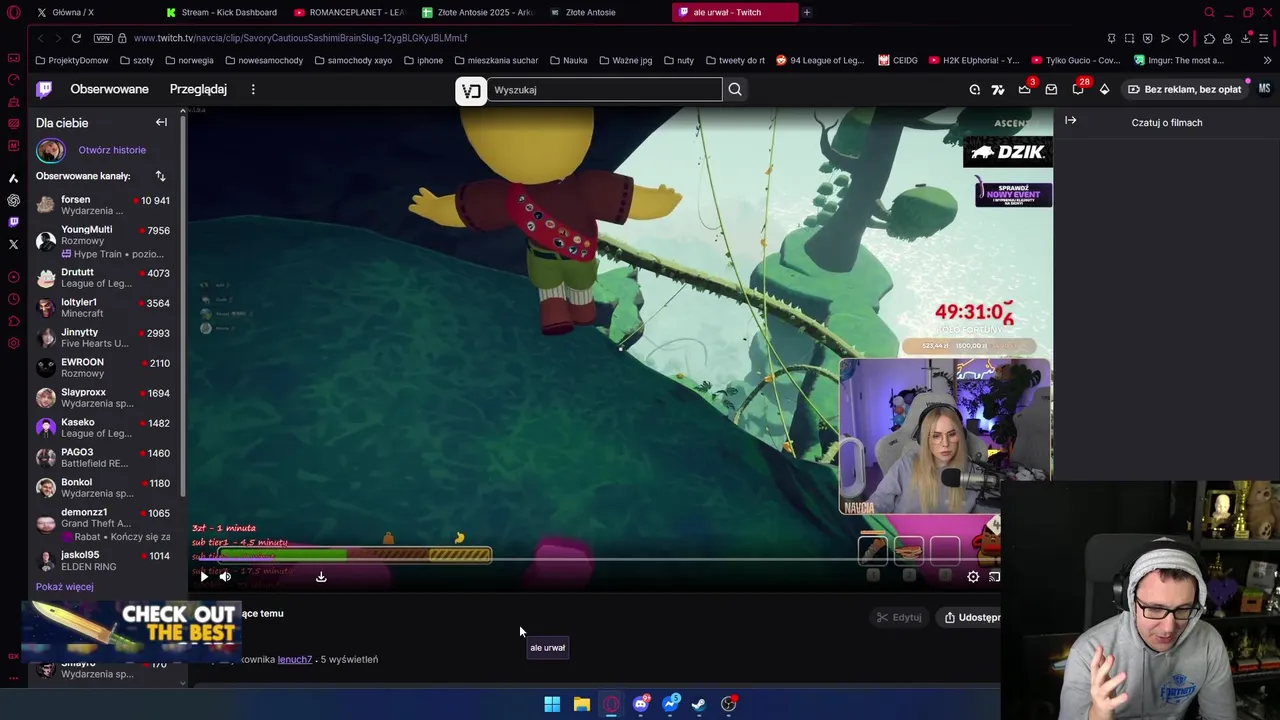Open the CEIDG bookmark
The width and height of the screenshot is (1280, 720).
[x=898, y=60]
